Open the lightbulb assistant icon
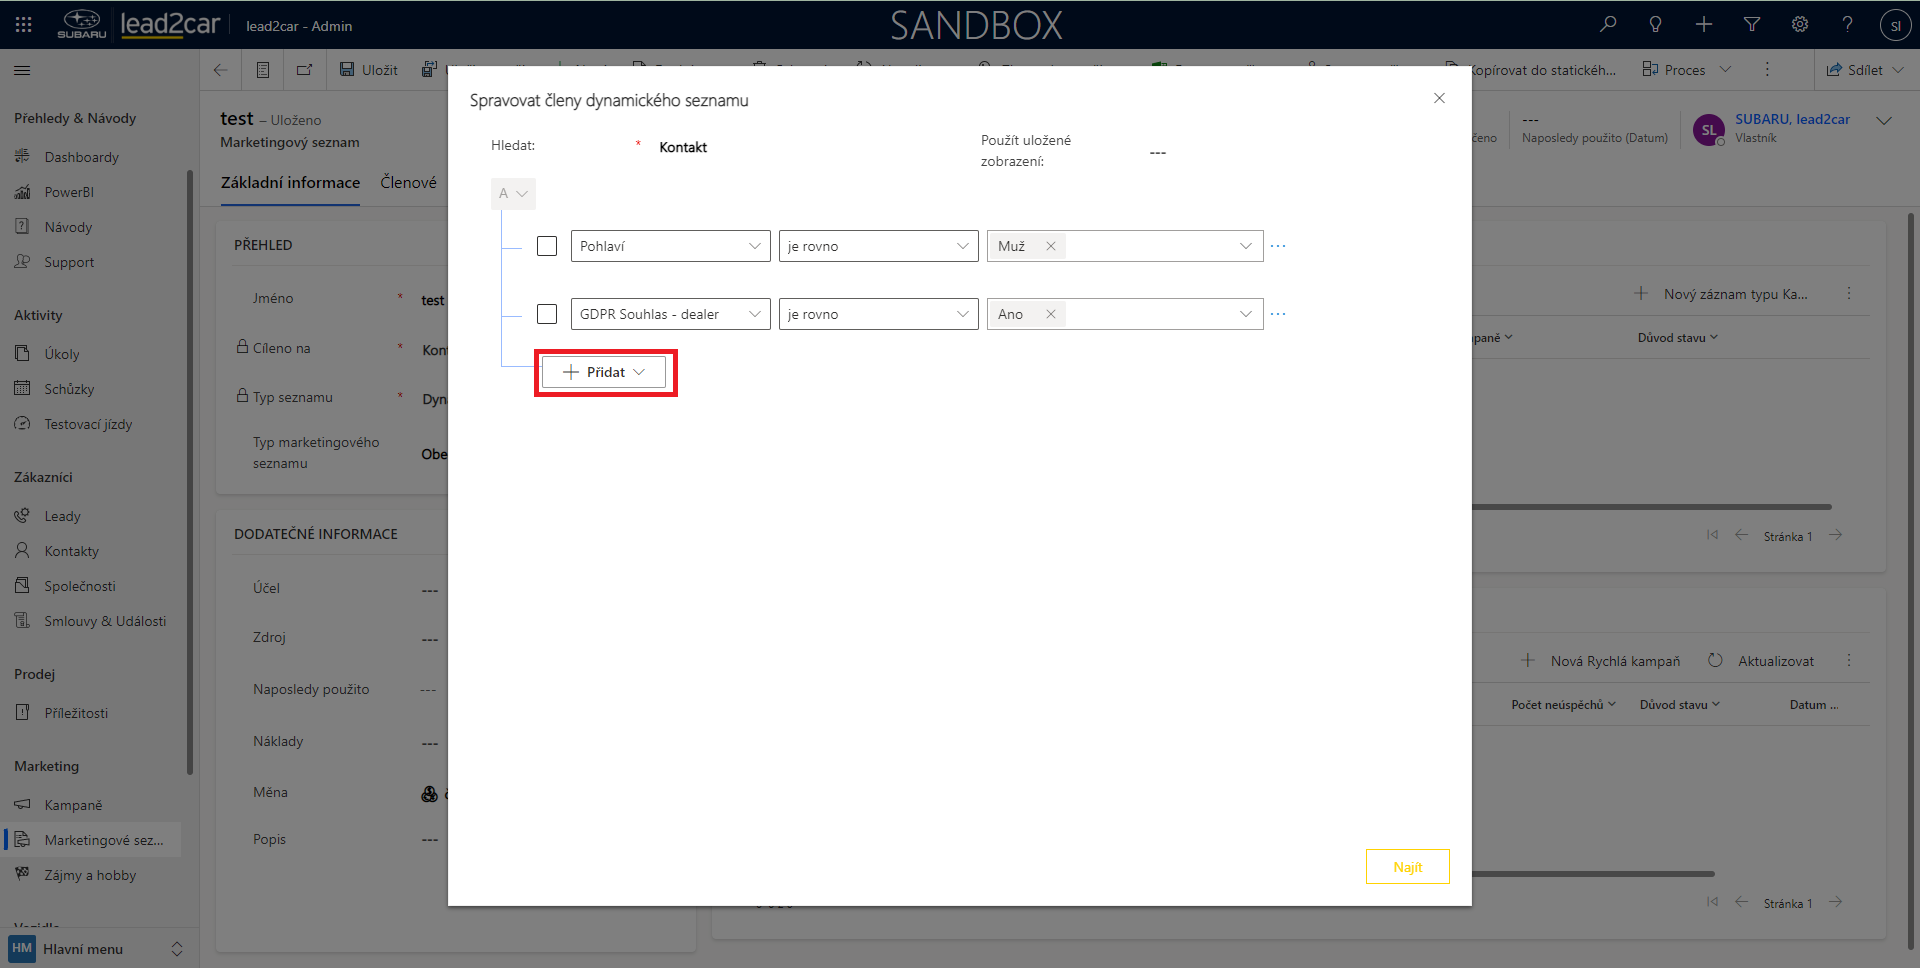The image size is (1920, 968). (x=1656, y=25)
